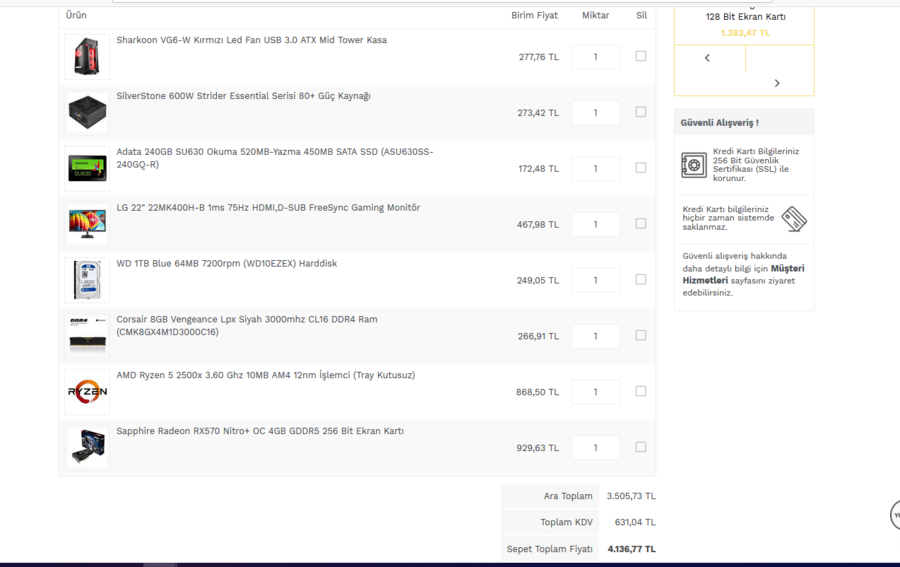Open the Adata SU630 SSD thumbnail
Image resolution: width=900 pixels, height=567 pixels.
coord(87,168)
